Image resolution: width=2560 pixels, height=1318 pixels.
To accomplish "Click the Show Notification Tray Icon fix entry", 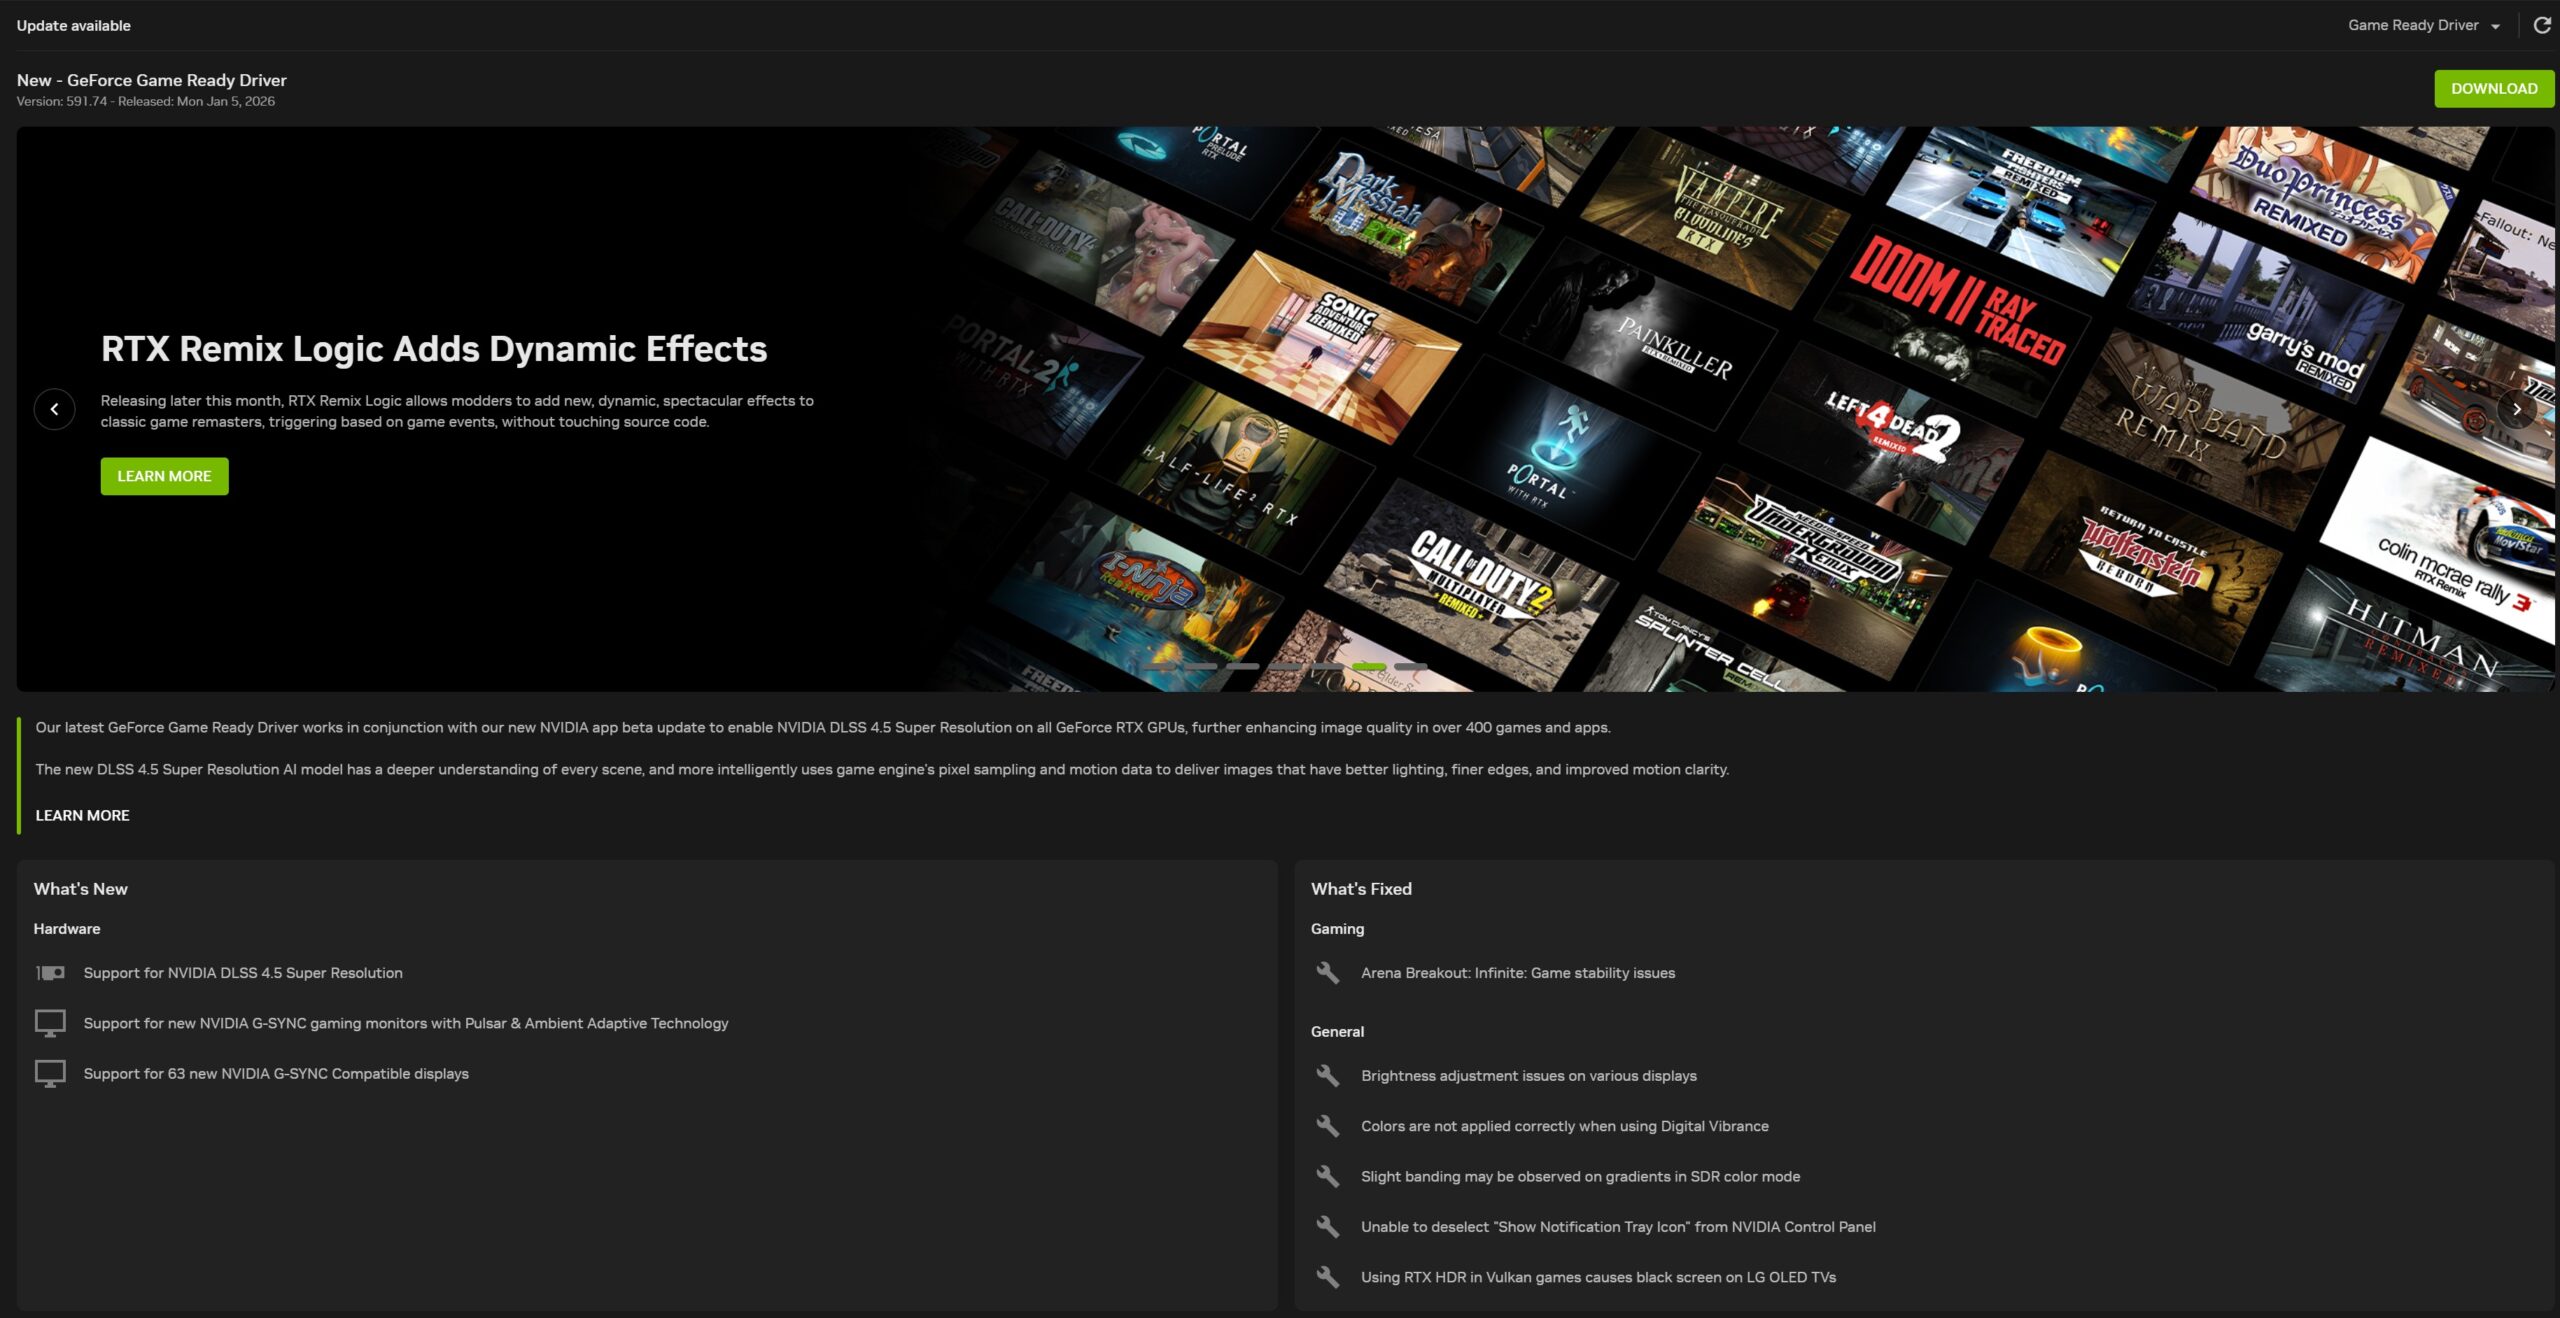I will 1617,1227.
